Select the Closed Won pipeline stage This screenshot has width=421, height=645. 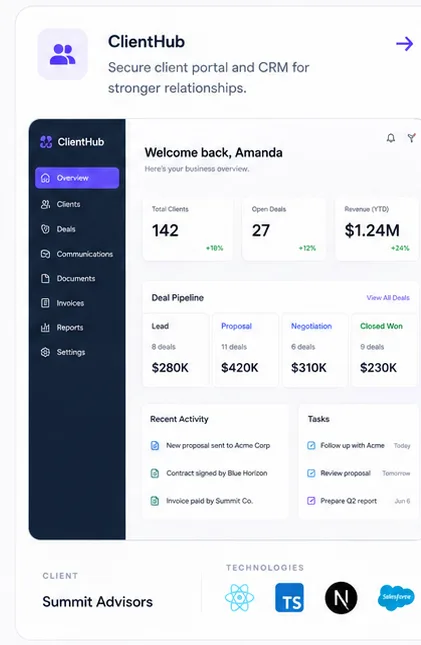pyautogui.click(x=384, y=350)
